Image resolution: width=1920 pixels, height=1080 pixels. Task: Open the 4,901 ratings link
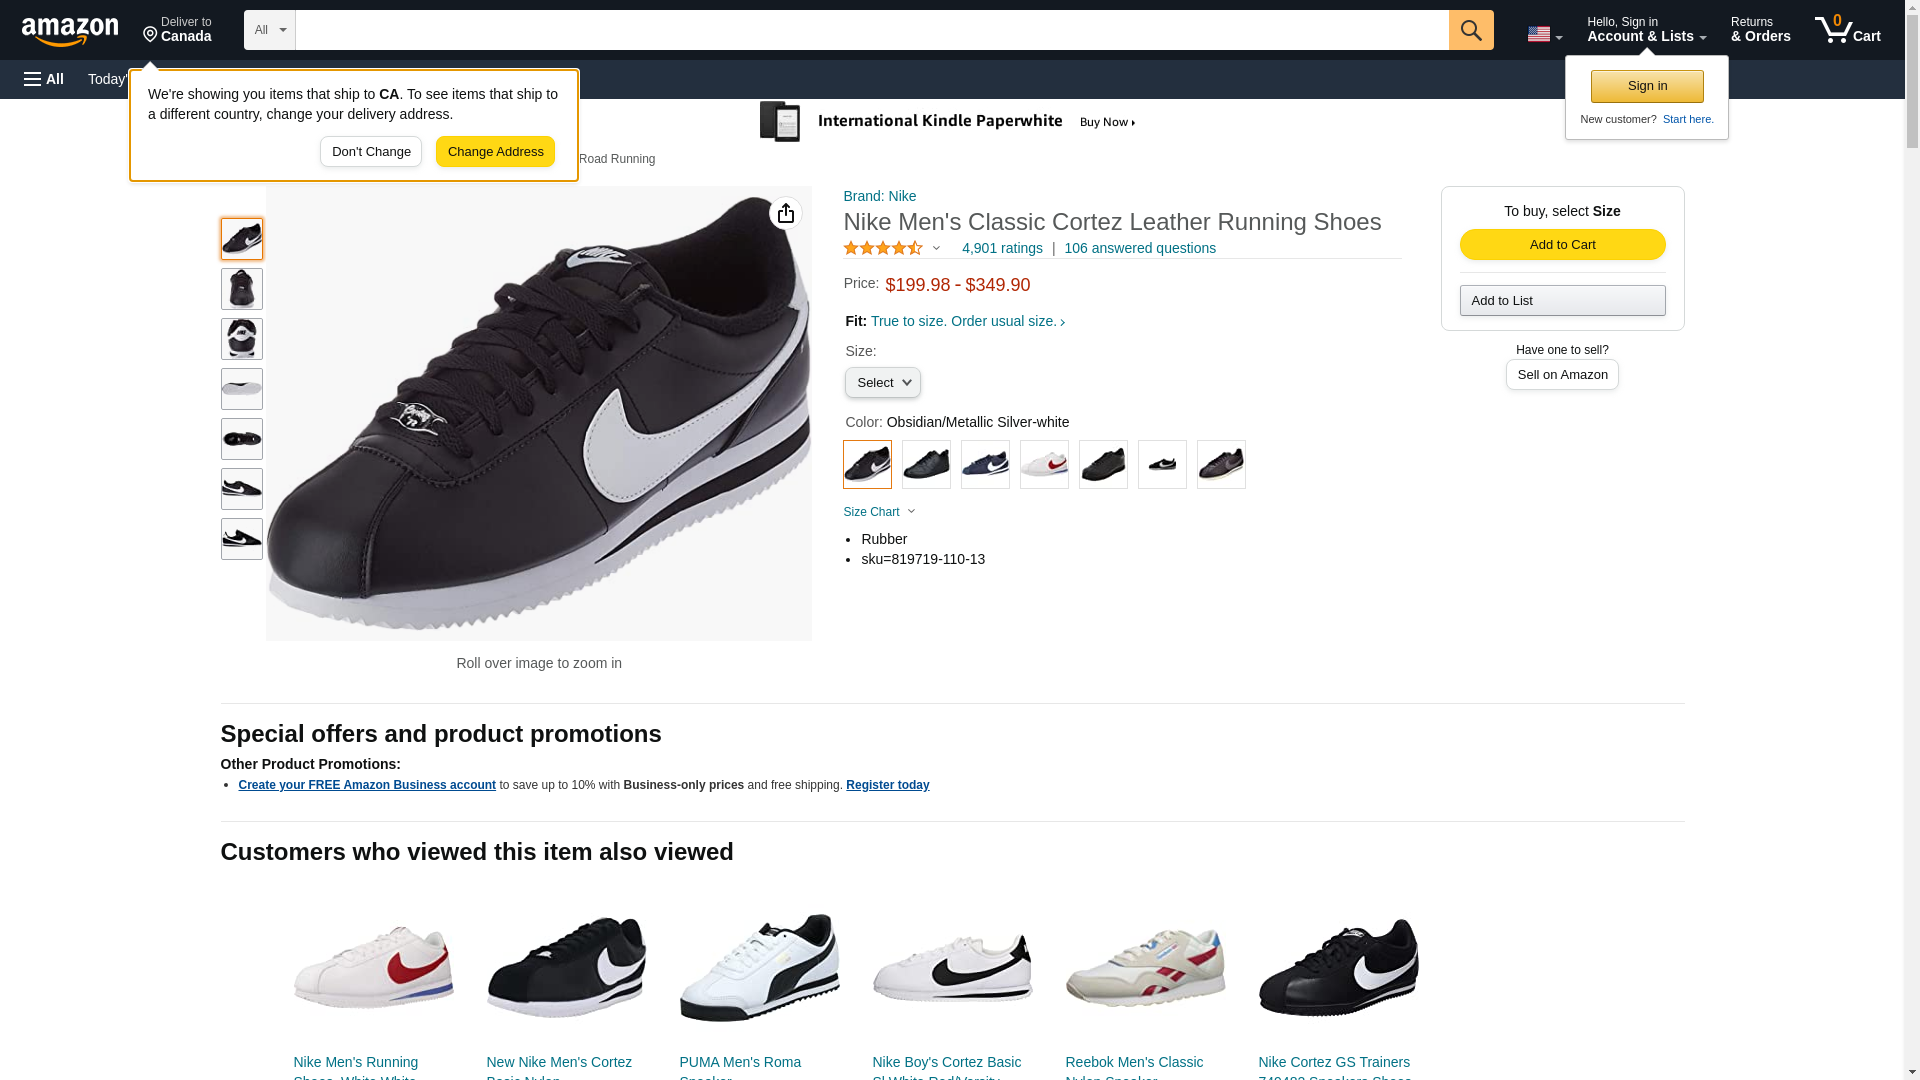coord(1001,248)
